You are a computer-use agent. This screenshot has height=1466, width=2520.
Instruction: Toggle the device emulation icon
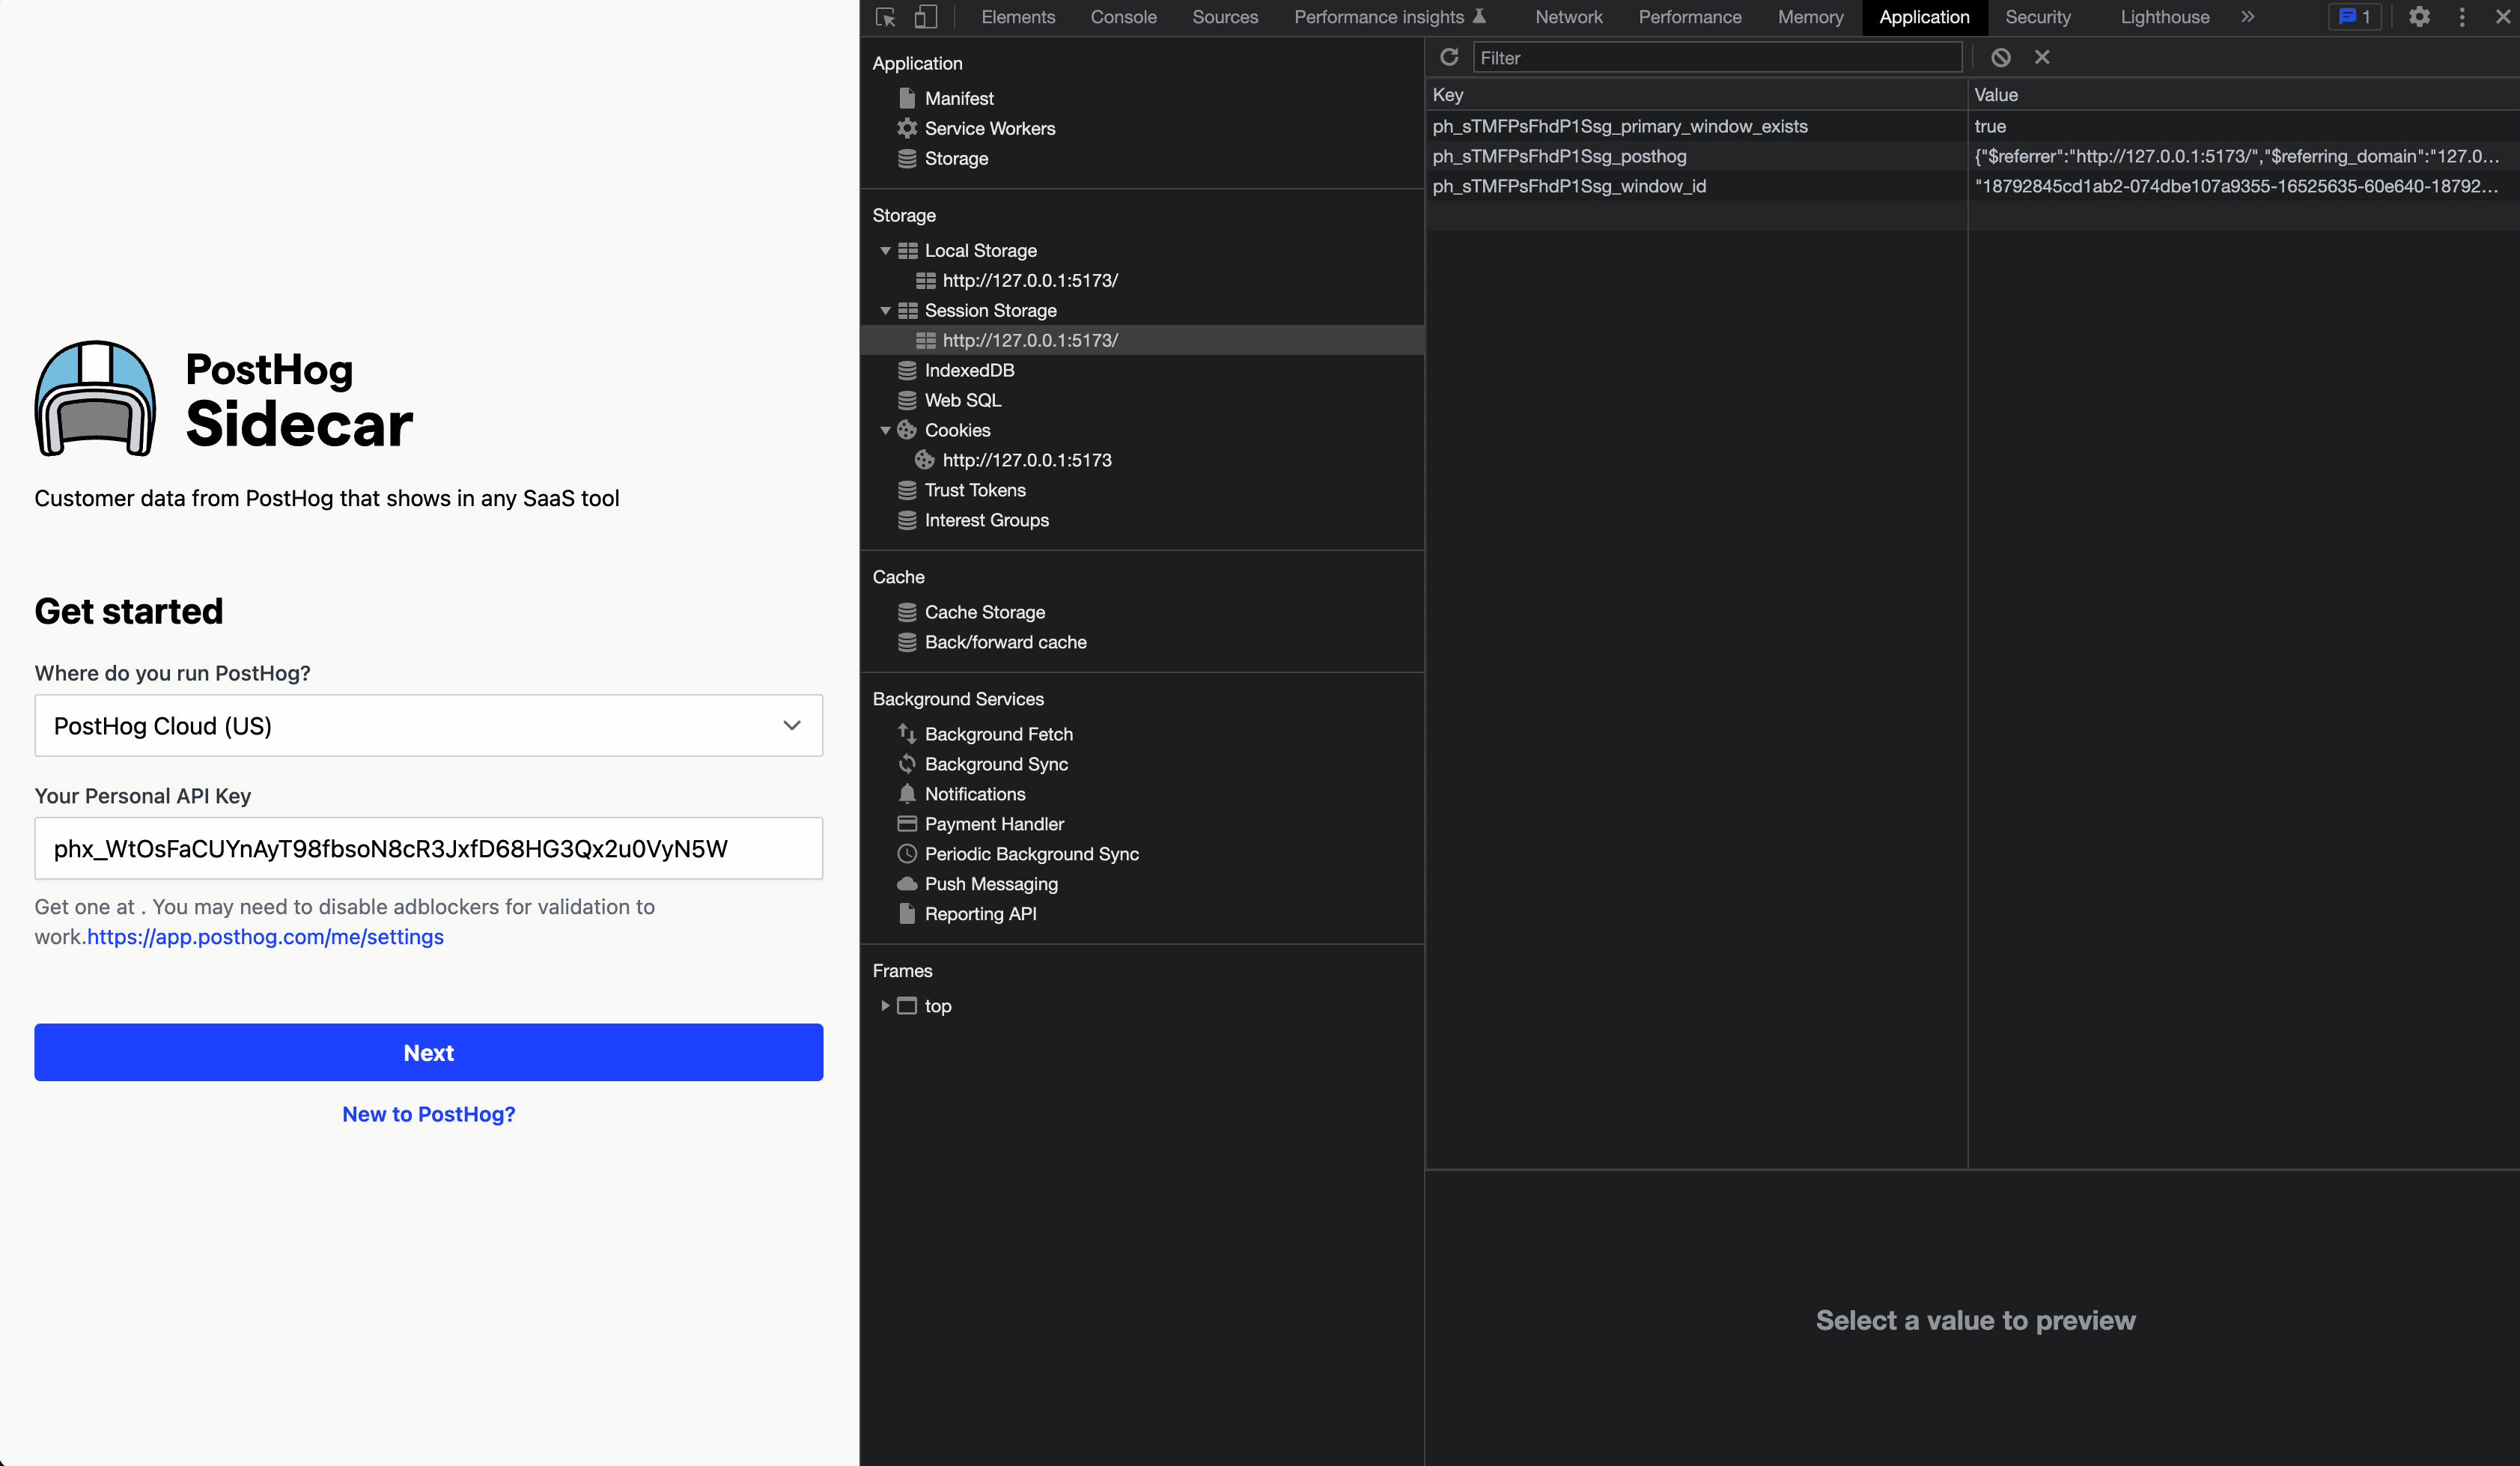tap(925, 17)
